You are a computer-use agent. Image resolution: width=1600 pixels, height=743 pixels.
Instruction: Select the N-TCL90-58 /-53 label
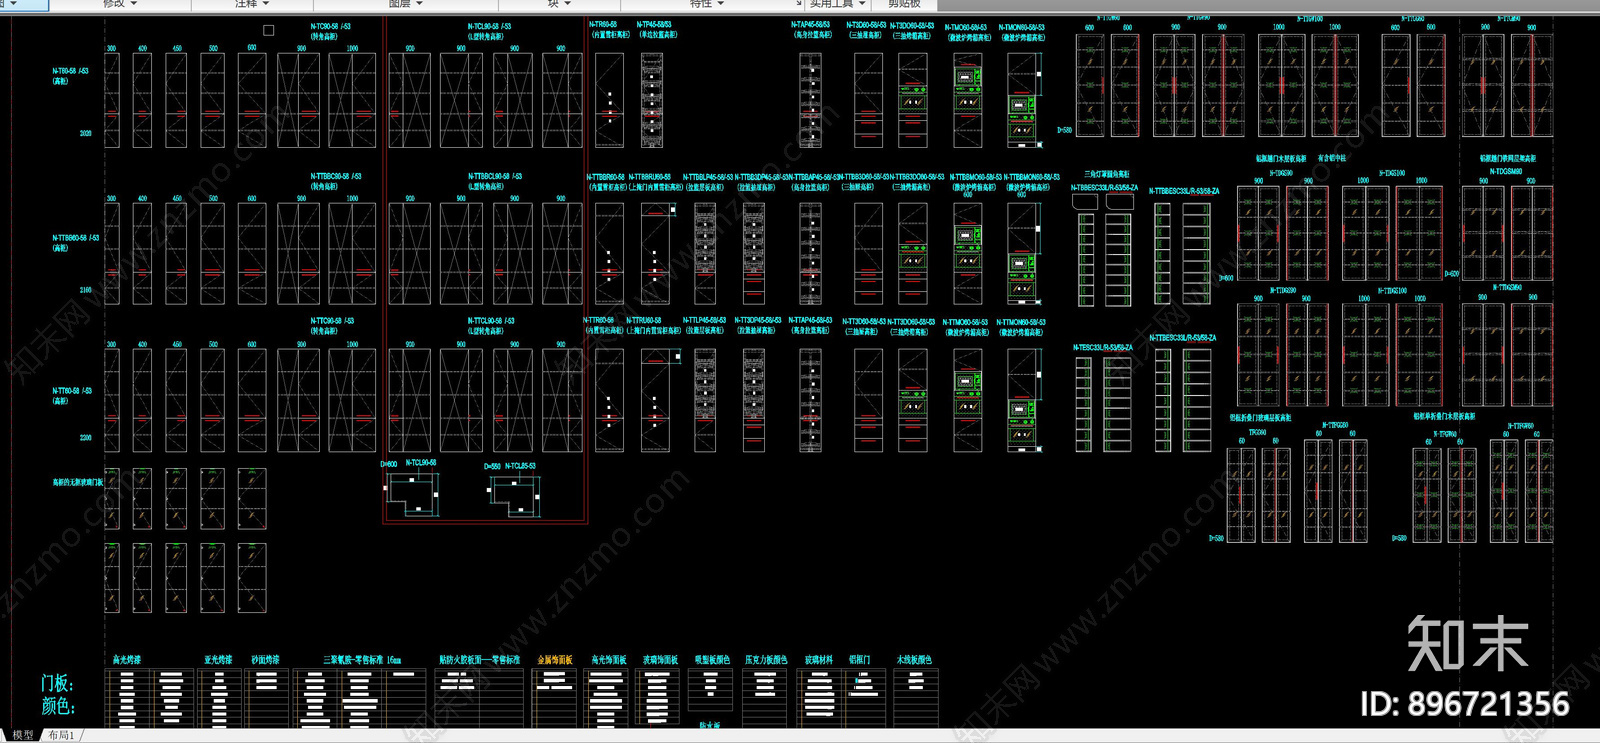point(490,27)
